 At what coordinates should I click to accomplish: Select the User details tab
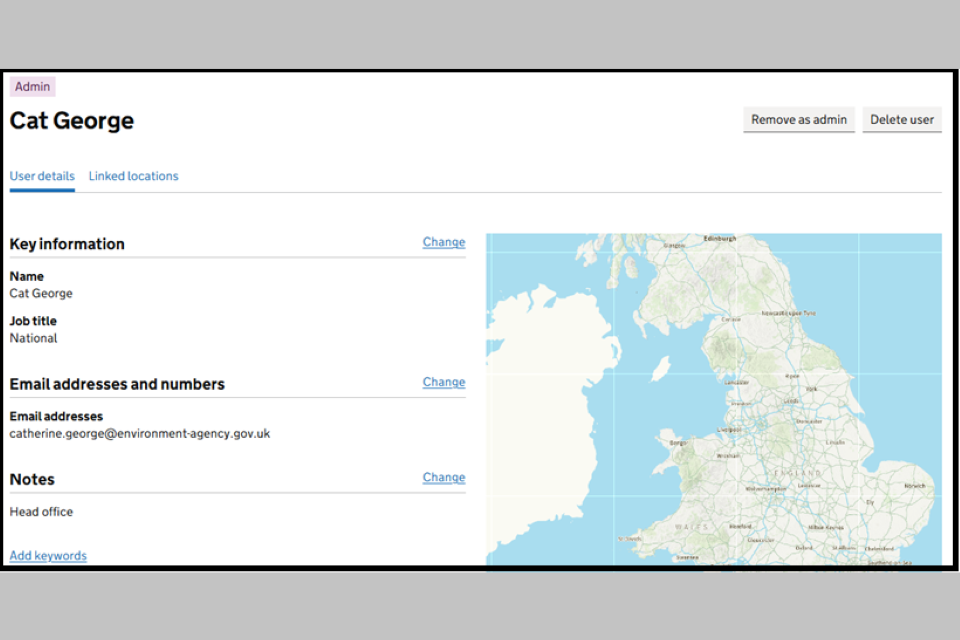point(42,176)
